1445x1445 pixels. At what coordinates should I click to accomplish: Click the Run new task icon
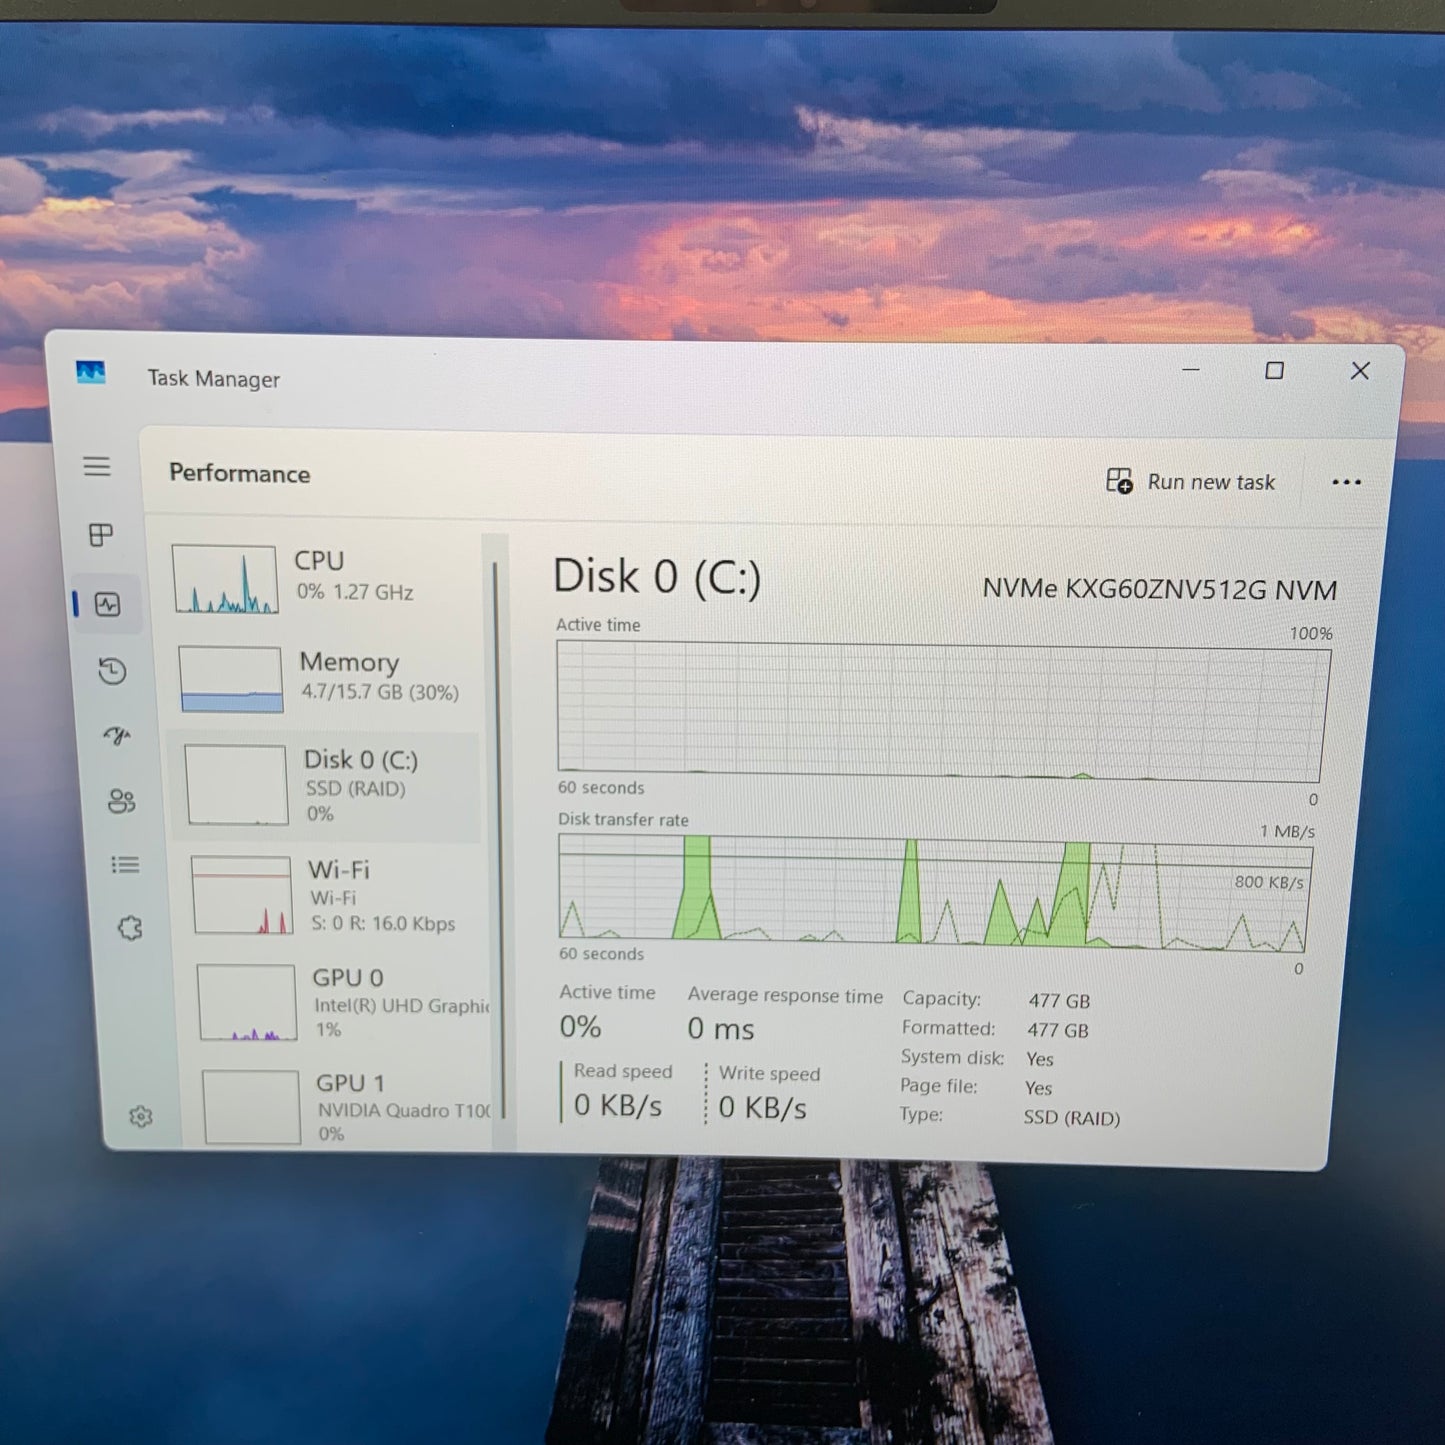click(x=1120, y=481)
